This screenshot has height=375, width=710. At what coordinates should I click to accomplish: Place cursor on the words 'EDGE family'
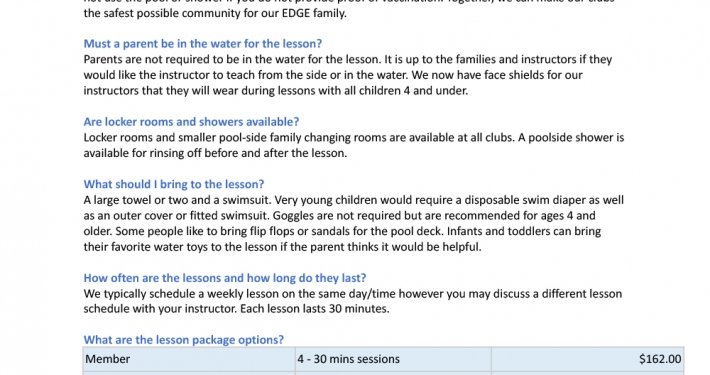[313, 13]
